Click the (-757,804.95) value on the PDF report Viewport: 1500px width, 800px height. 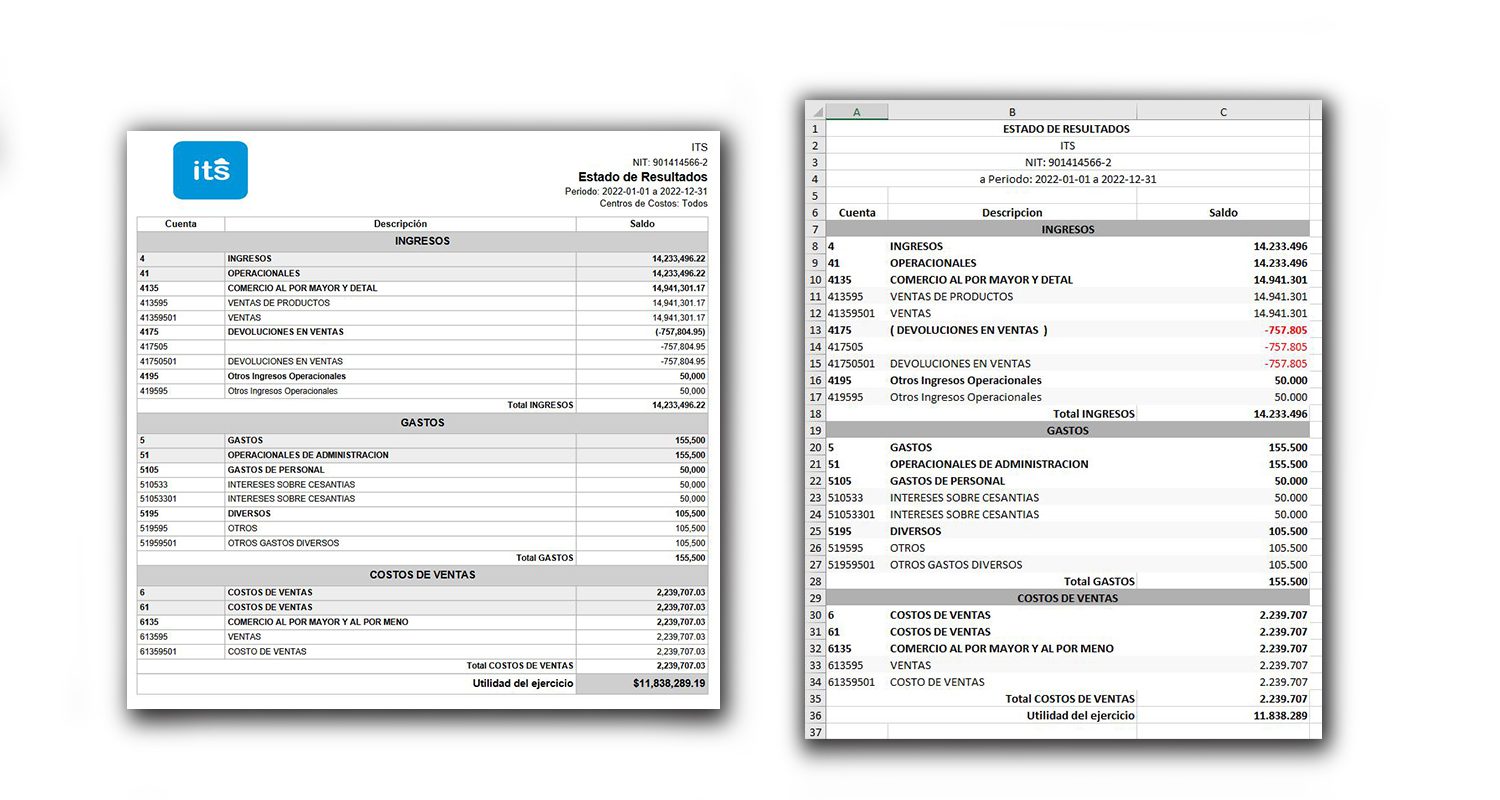click(680, 332)
